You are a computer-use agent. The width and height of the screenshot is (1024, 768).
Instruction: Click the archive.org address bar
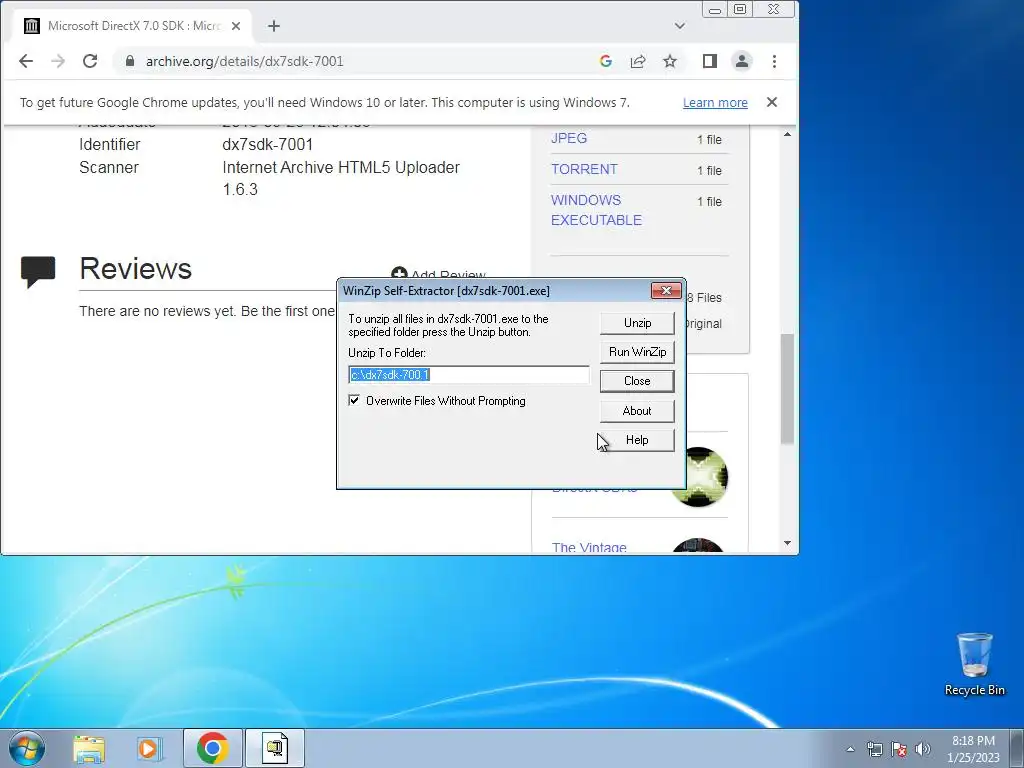359,61
